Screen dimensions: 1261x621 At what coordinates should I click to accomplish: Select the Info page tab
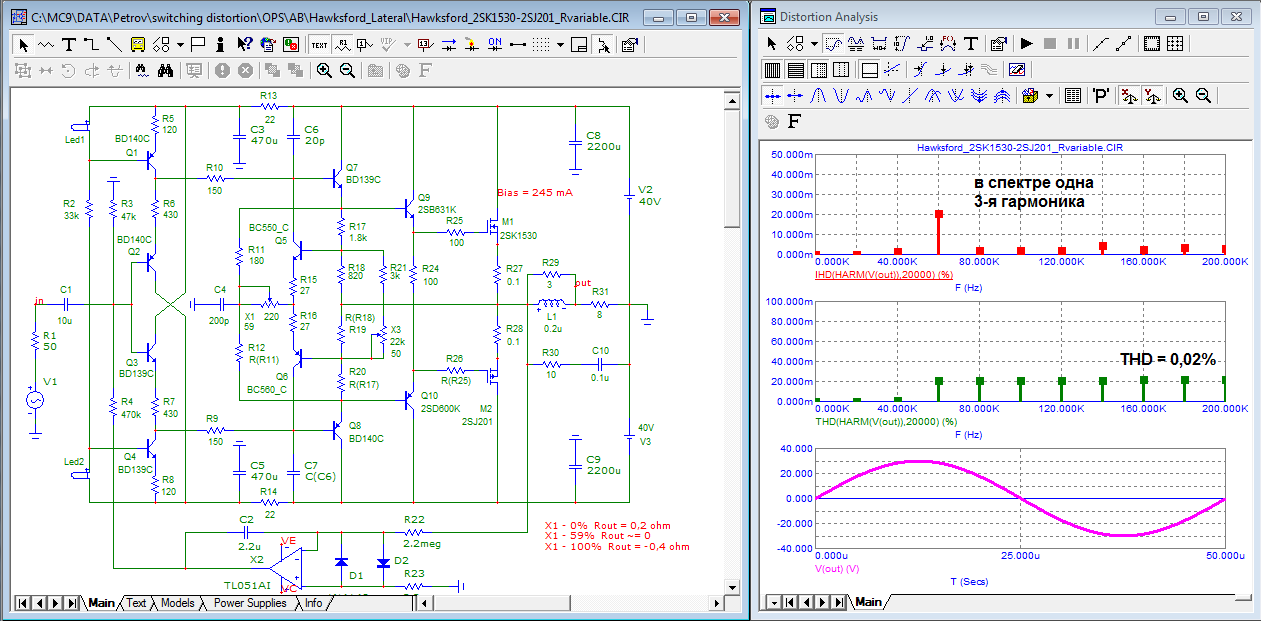click(314, 603)
